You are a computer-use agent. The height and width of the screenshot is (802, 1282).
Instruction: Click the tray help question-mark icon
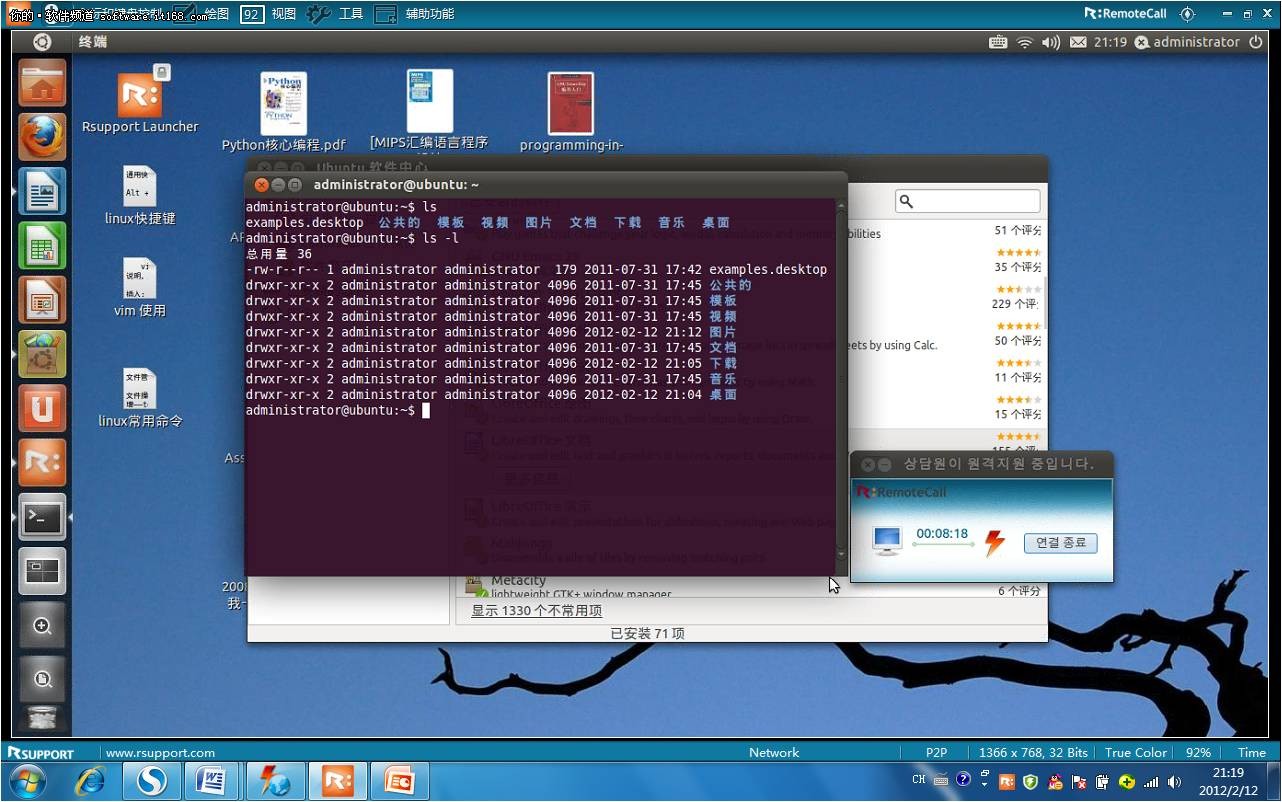963,779
